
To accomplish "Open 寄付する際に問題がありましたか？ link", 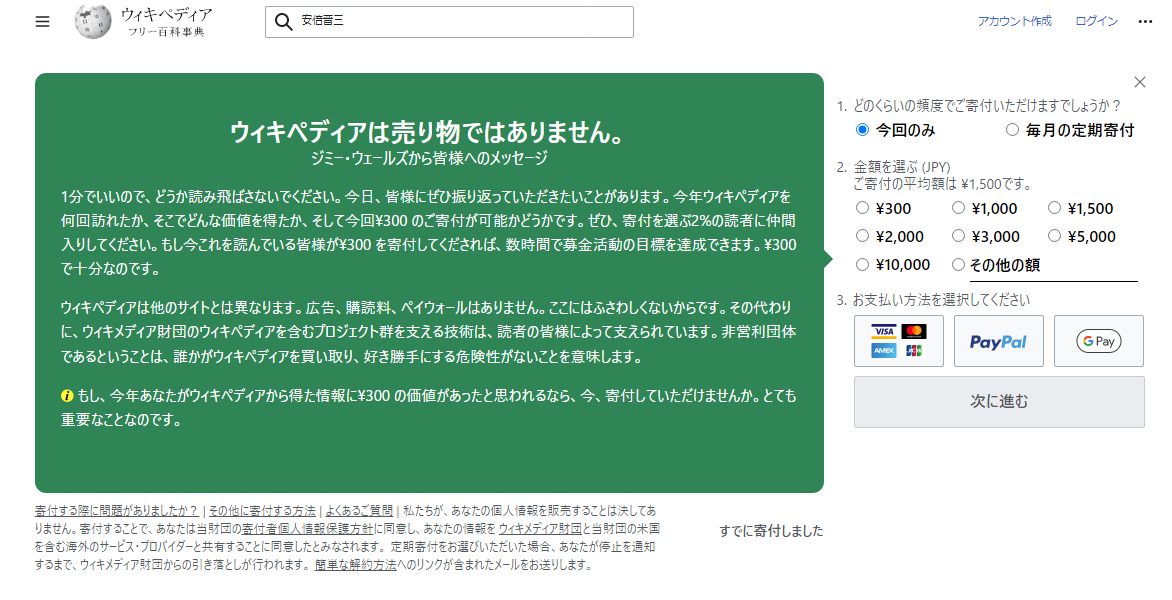I will click(117, 511).
